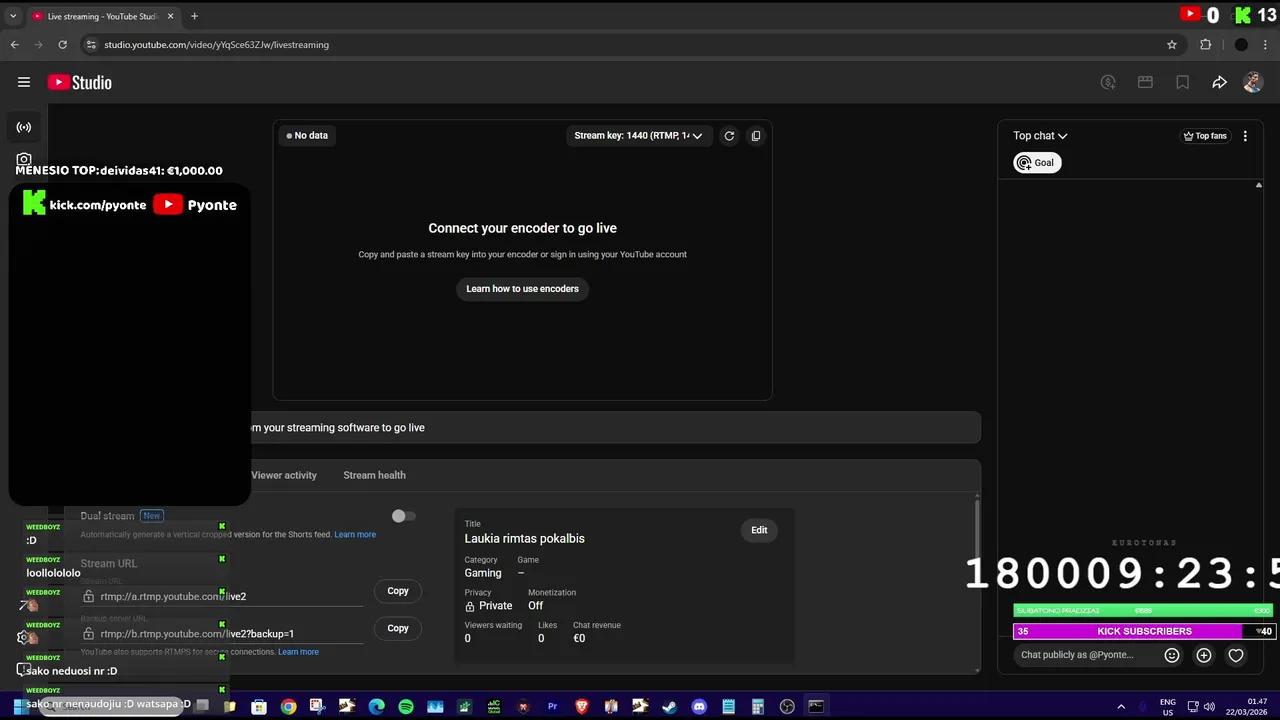Screen dimensions: 1280x720
Task: Click the Monetization Off value
Action: (535, 606)
